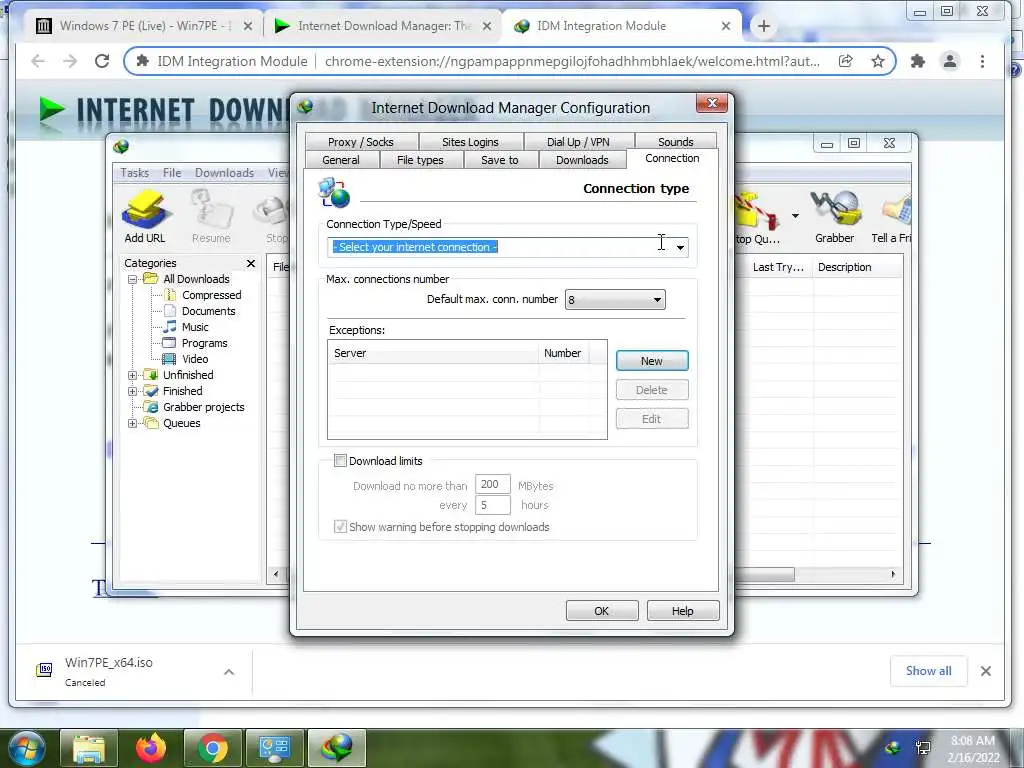
Task: Open Default max. conn. number dropdown
Action: (x=657, y=300)
